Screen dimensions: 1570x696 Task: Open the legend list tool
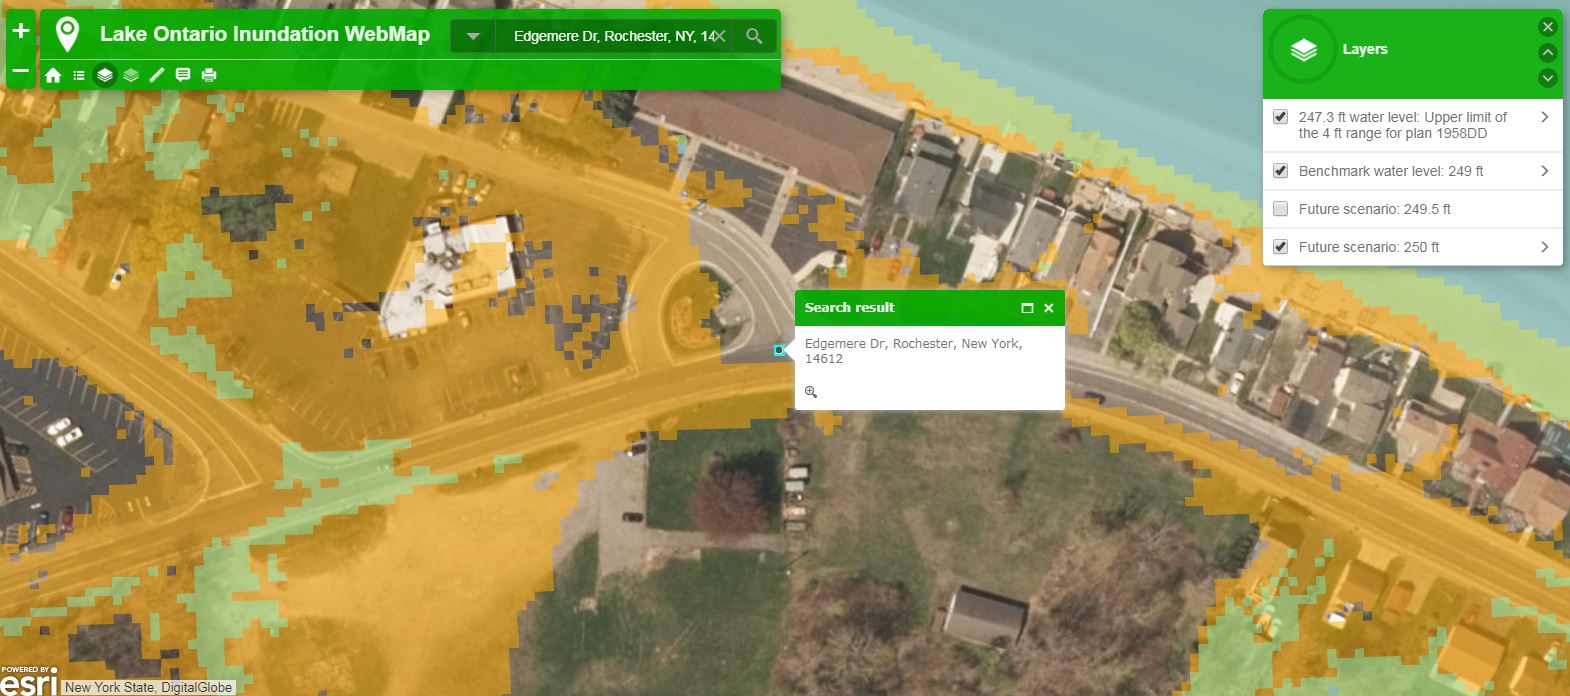click(x=79, y=75)
